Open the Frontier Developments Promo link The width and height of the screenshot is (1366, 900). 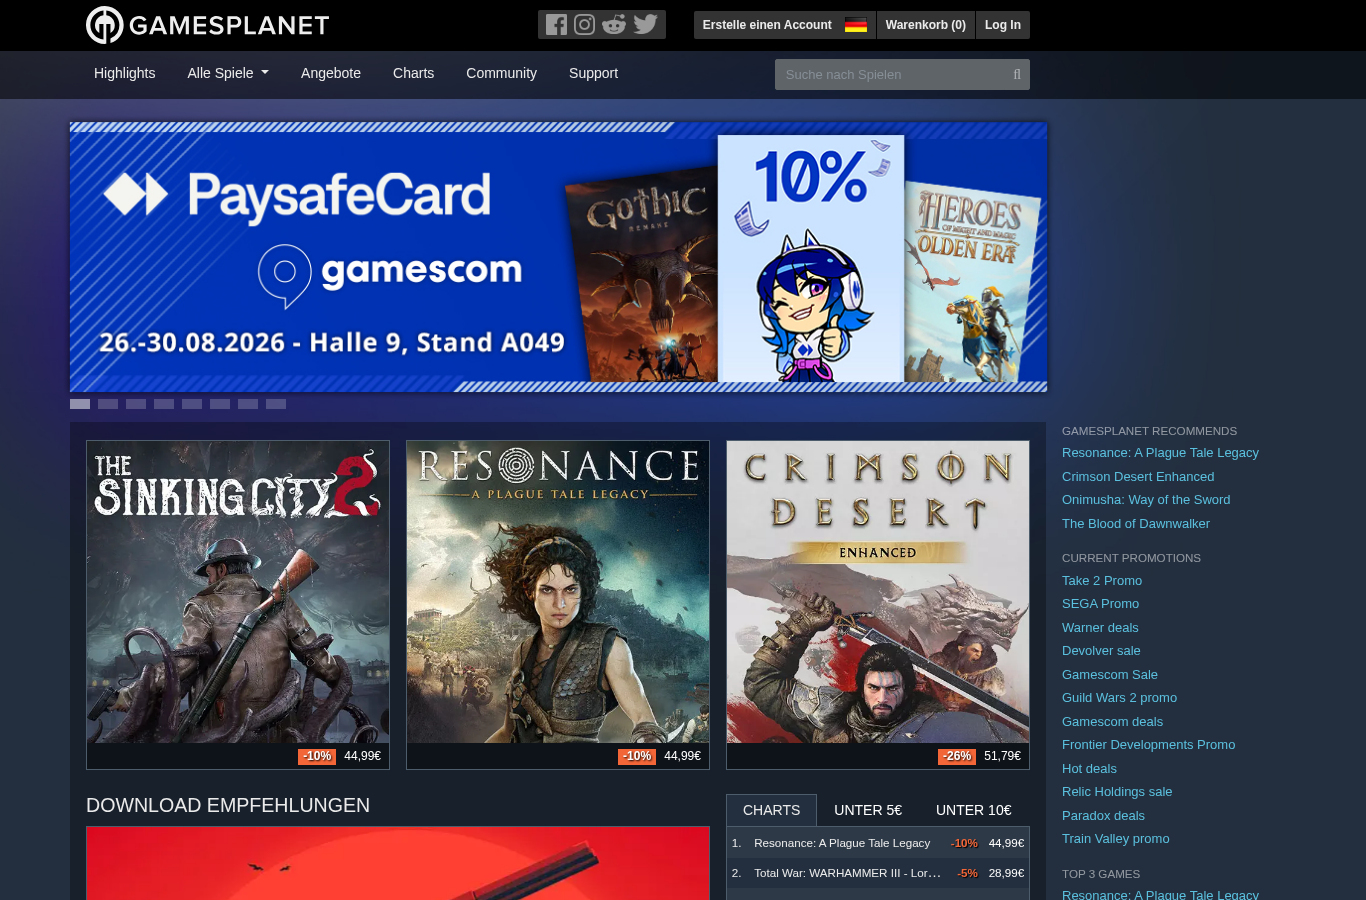coord(1148,745)
